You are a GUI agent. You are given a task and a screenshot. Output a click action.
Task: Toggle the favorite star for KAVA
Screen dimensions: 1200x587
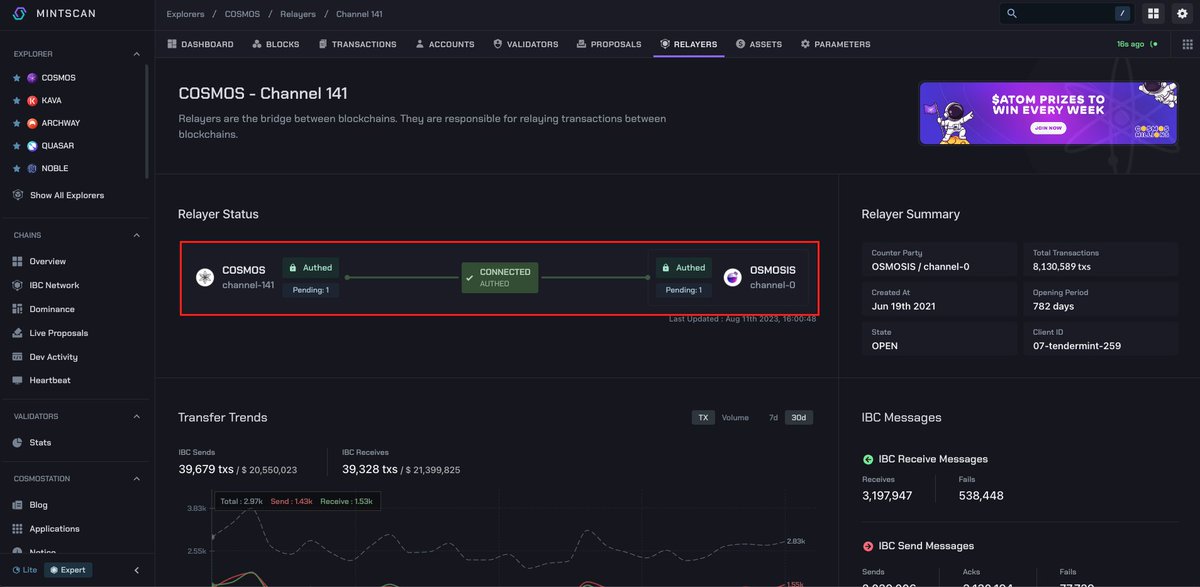[16, 100]
